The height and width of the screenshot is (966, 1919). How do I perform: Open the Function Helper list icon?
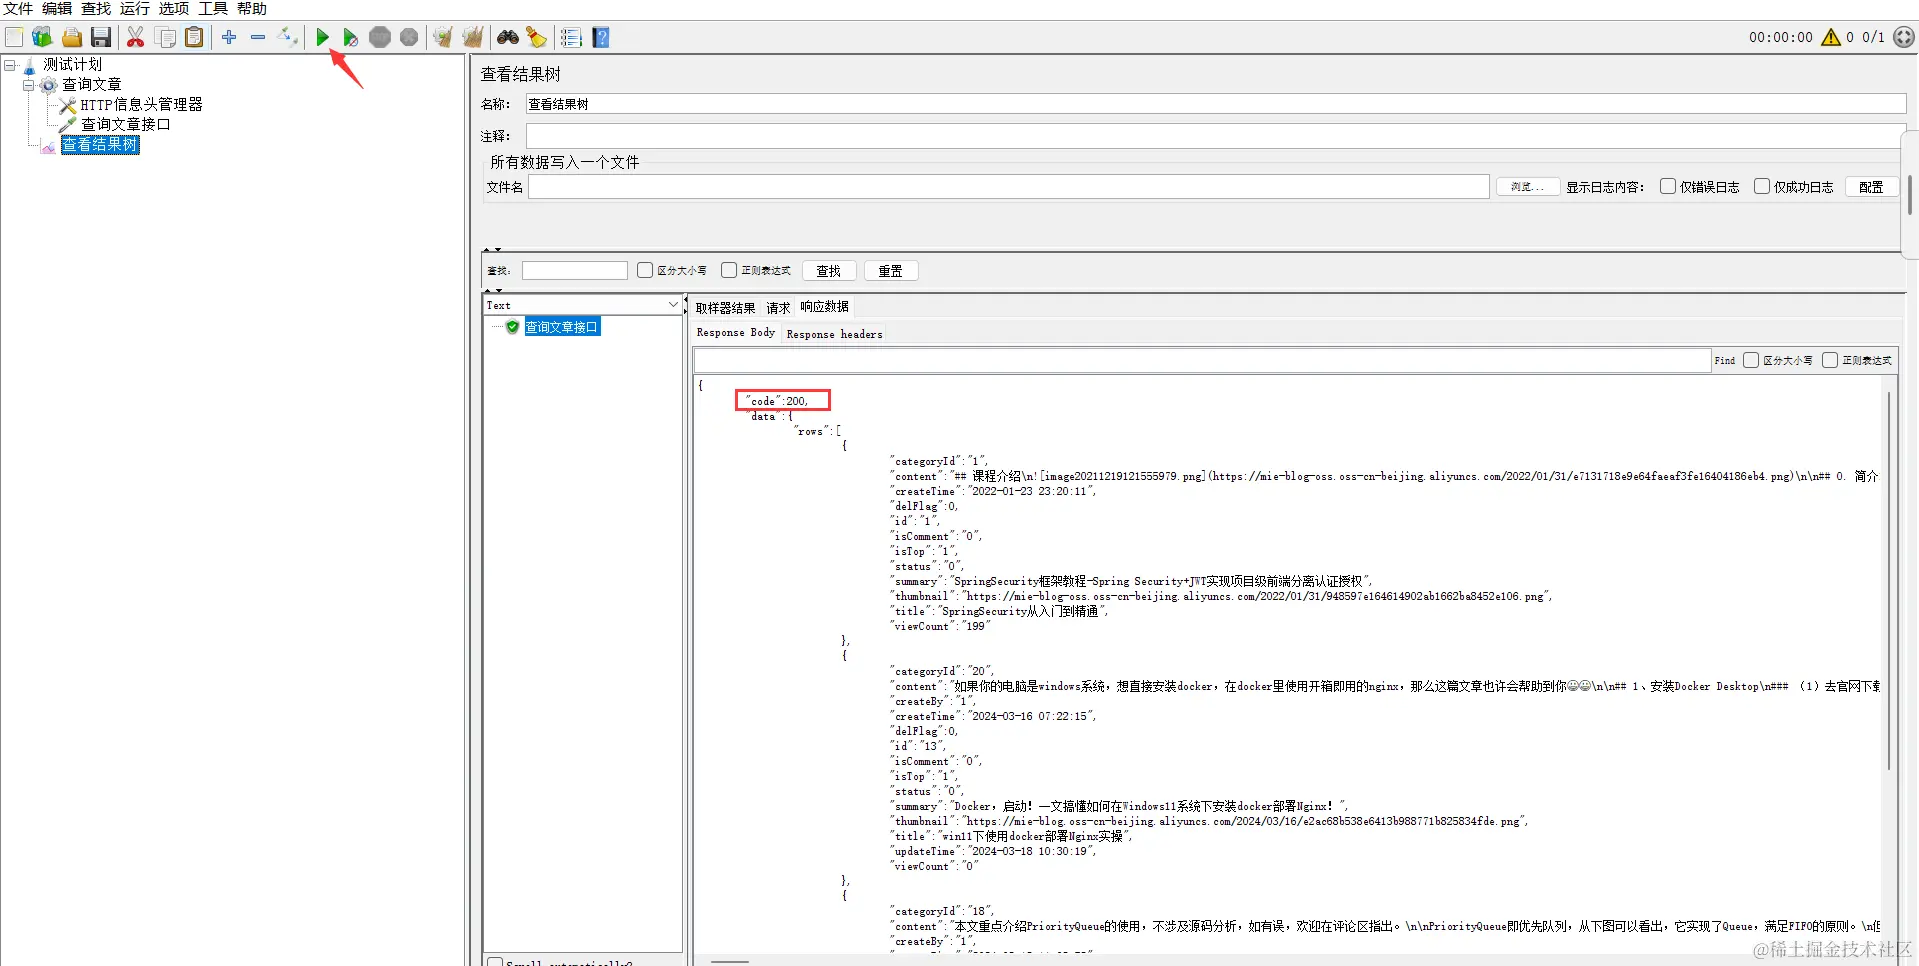pyautogui.click(x=571, y=38)
